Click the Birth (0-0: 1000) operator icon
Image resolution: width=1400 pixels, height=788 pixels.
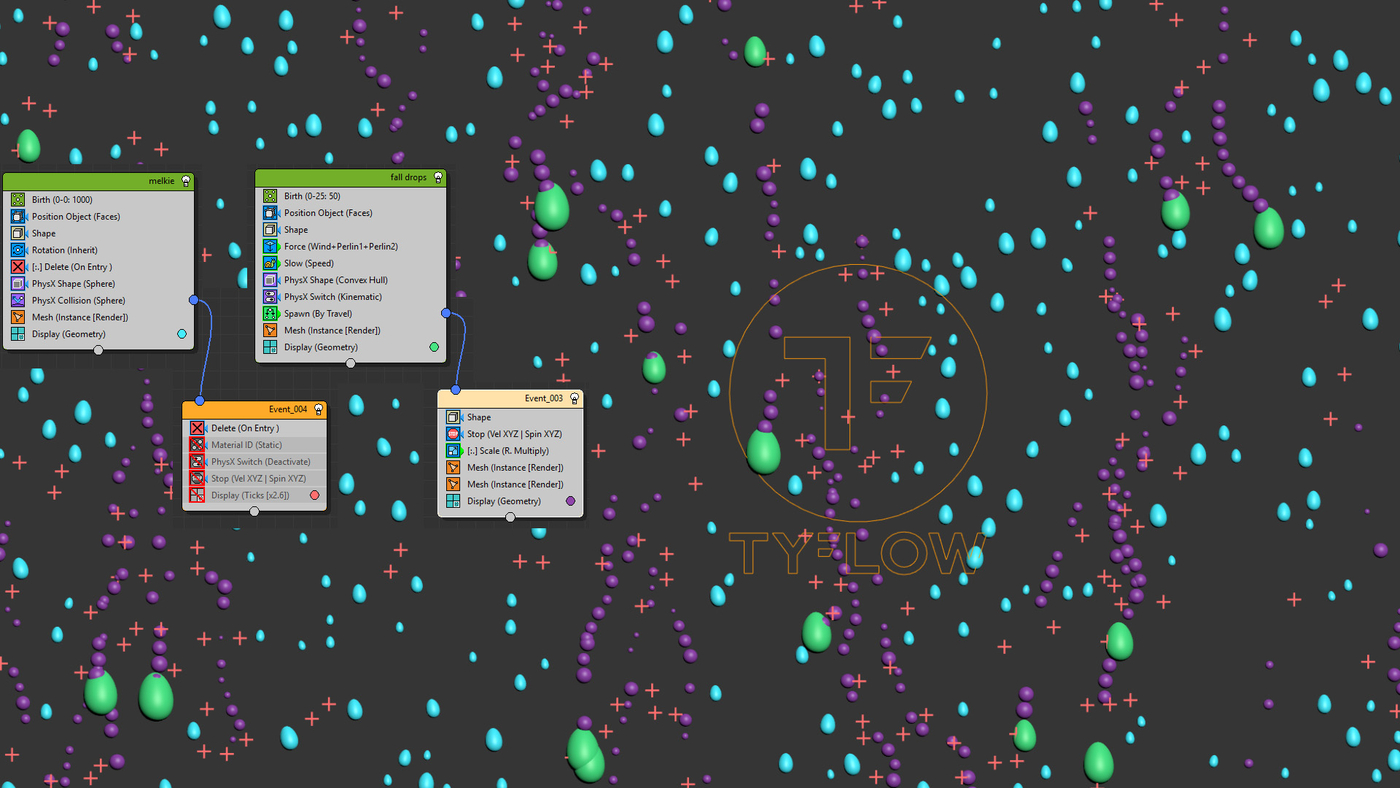(x=18, y=200)
